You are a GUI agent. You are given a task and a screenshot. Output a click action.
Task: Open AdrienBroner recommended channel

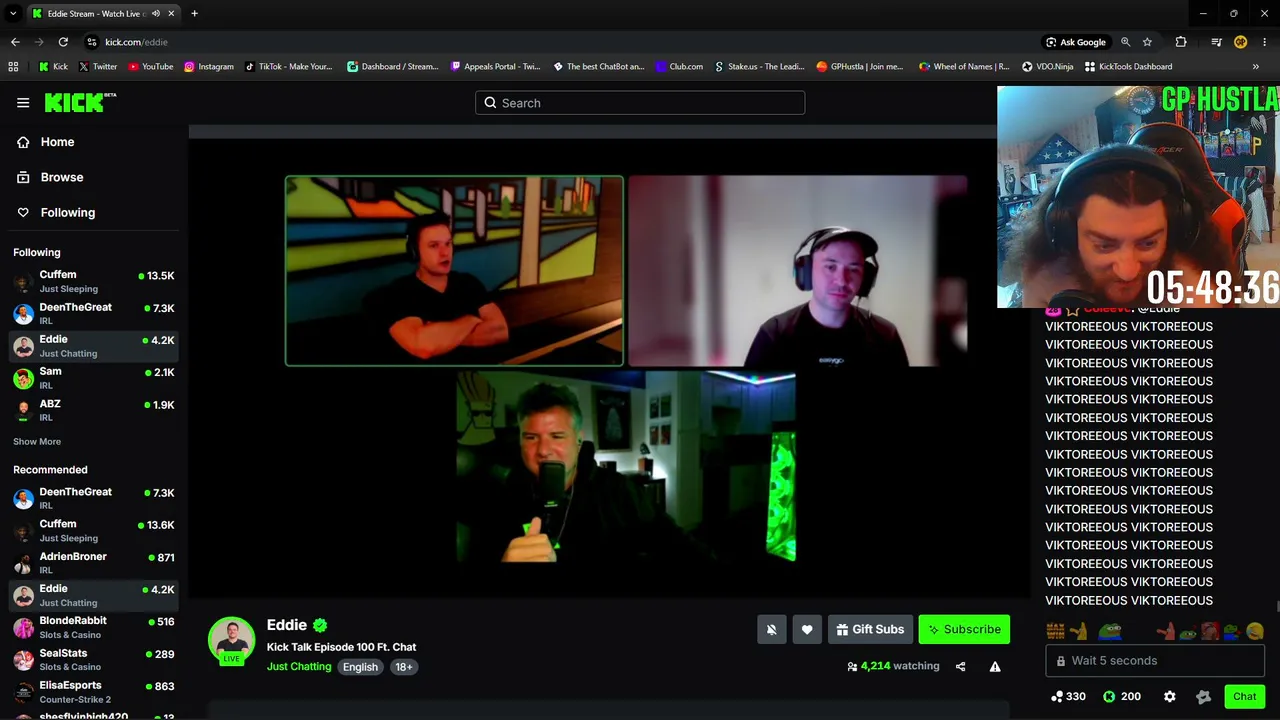tap(94, 563)
